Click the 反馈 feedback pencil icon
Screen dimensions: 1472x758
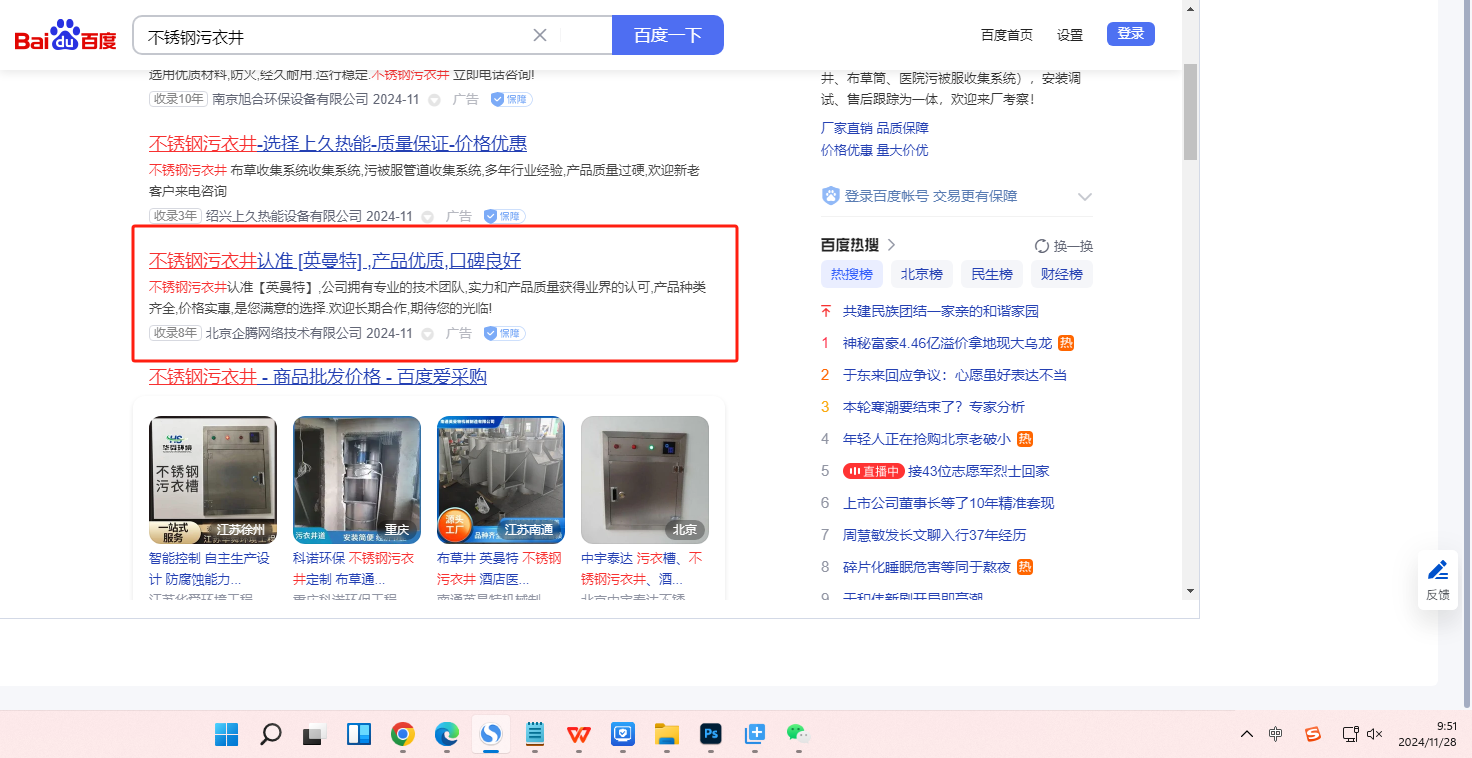1438,570
